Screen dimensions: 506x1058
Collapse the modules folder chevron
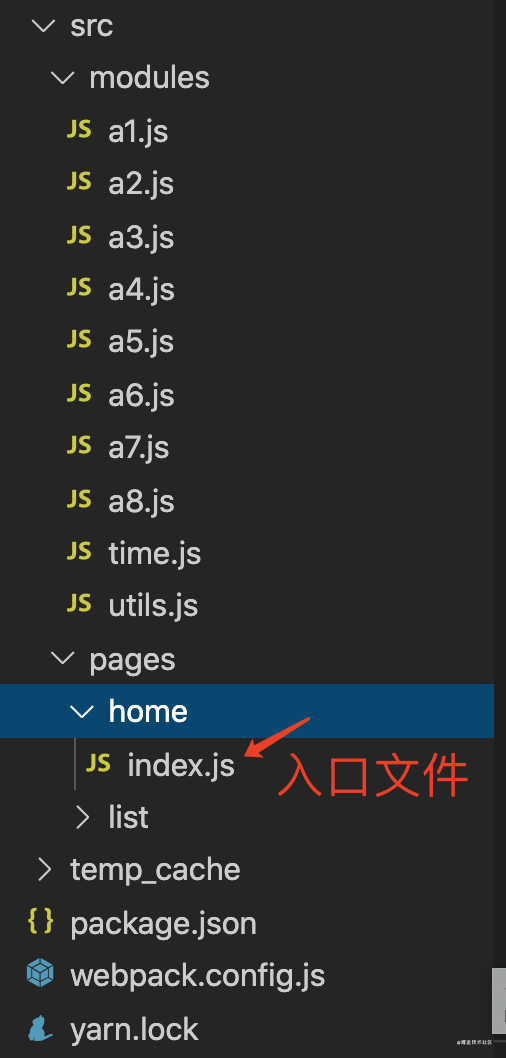tap(63, 78)
